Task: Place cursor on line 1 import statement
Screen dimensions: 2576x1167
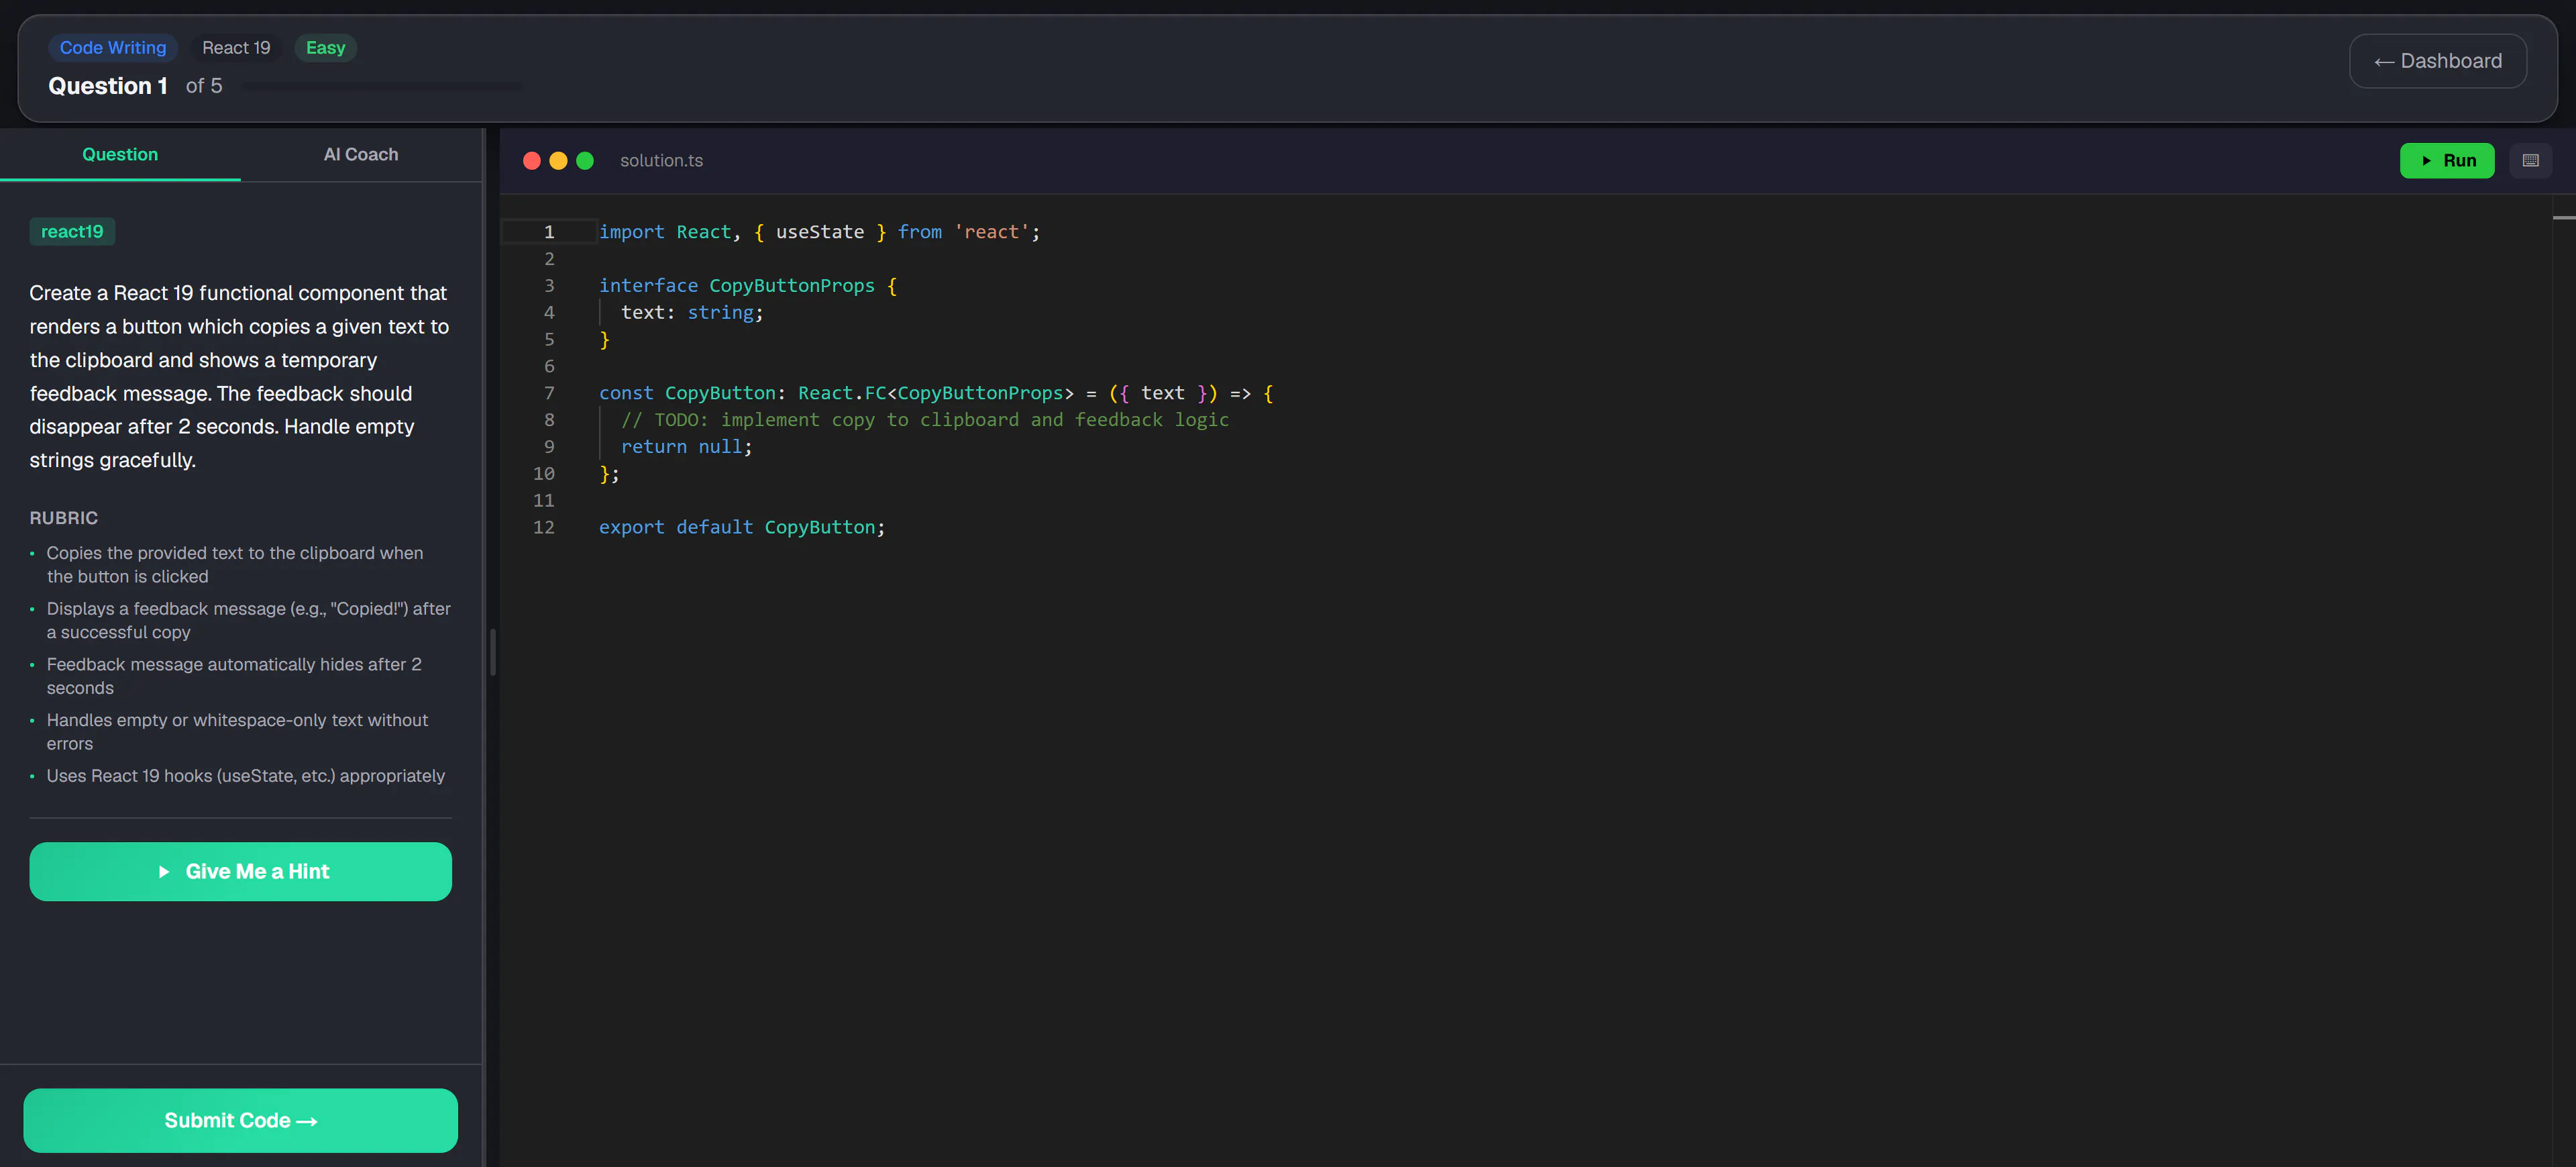Action: tap(819, 232)
